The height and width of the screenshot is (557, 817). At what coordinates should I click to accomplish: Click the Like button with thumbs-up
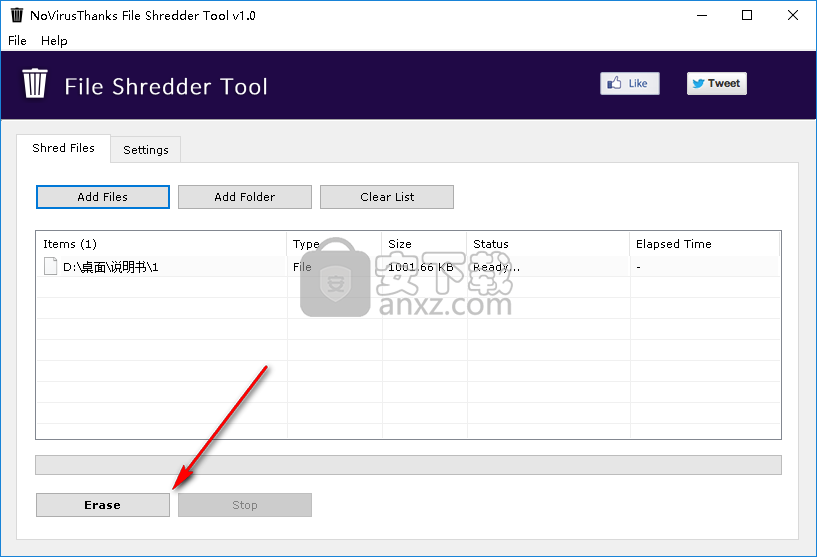[x=629, y=83]
